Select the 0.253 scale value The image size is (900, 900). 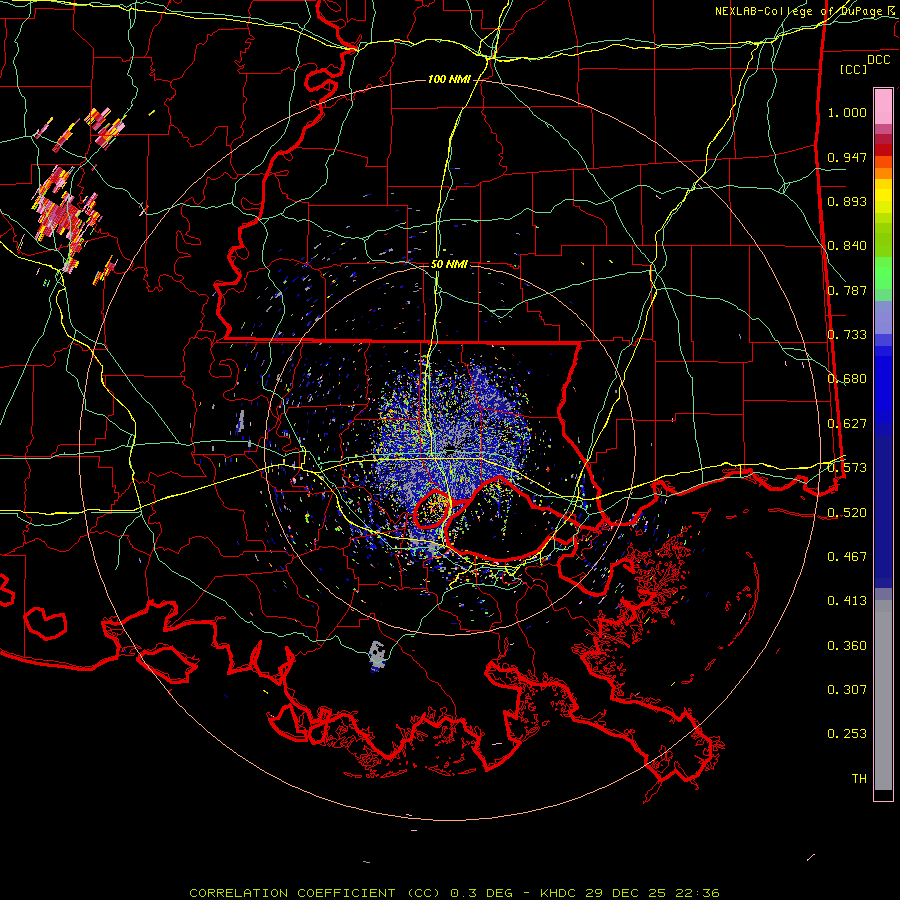(847, 734)
